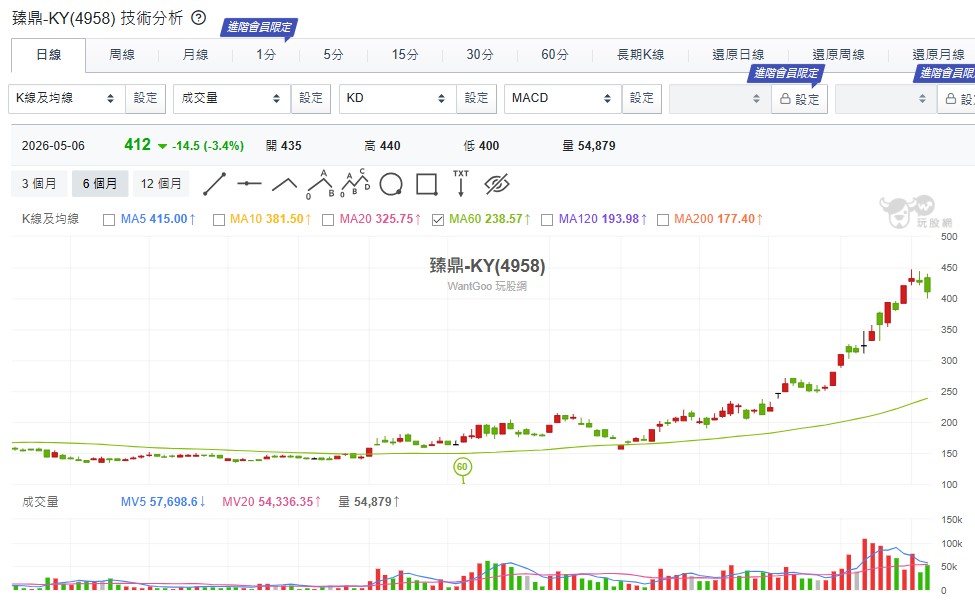The width and height of the screenshot is (975, 600).
Task: Click the date 2026-05-06
Action: pos(53,146)
